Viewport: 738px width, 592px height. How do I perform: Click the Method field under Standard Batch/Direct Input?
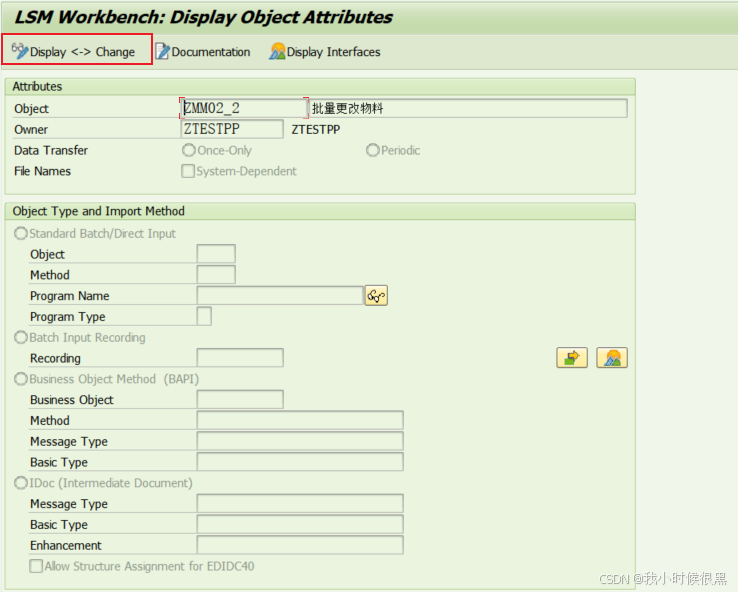click(216, 274)
